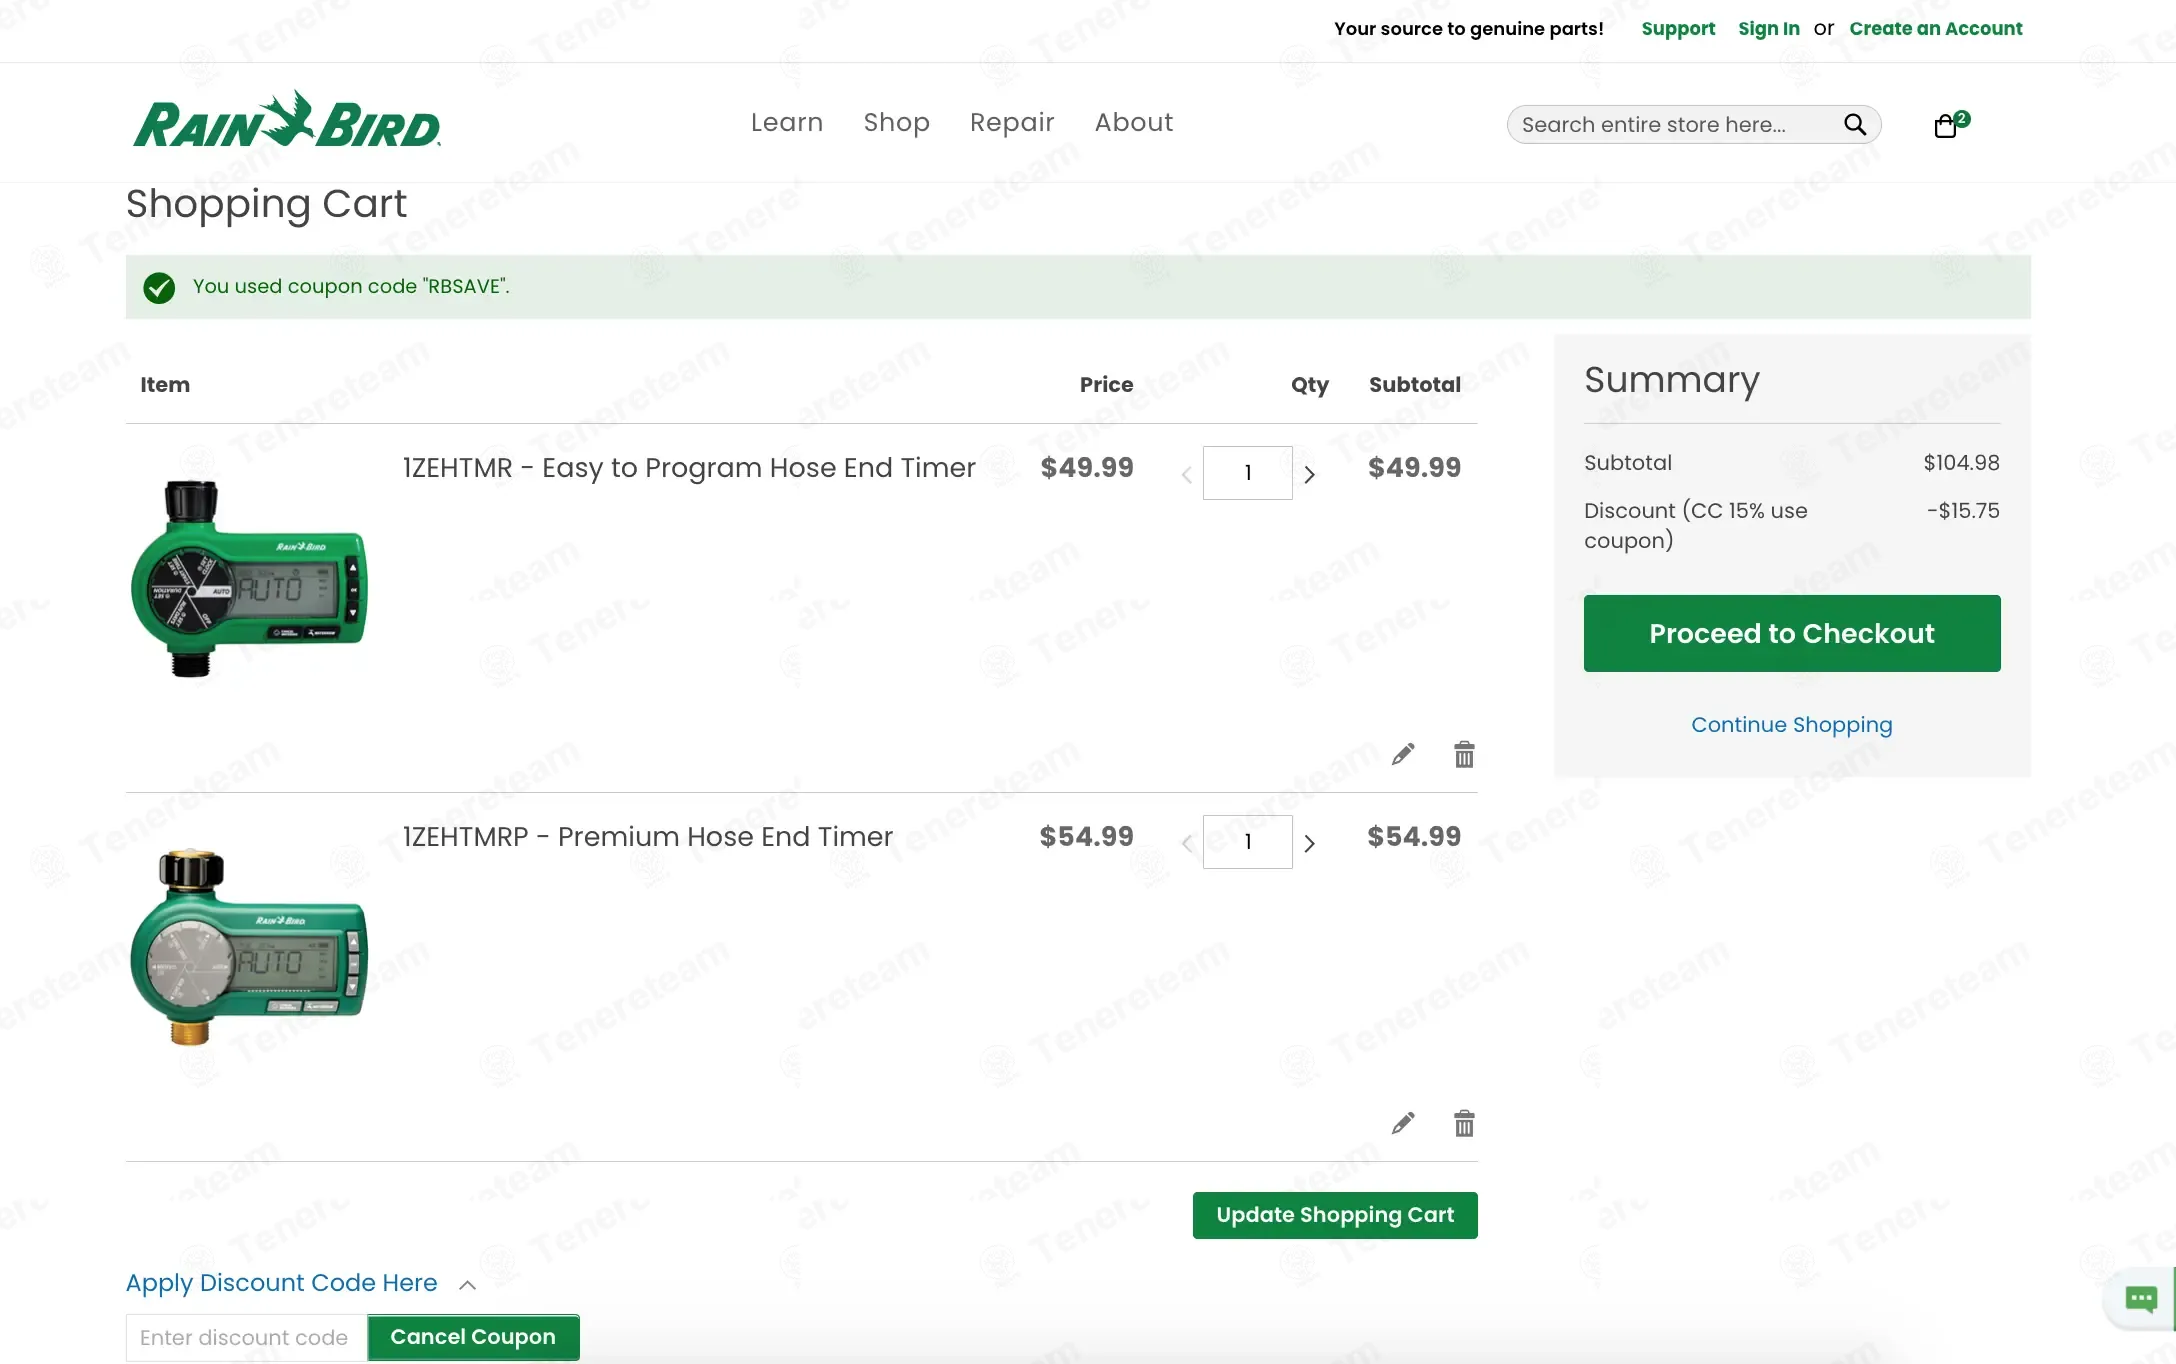Click Cancel Coupon button
The height and width of the screenshot is (1364, 2176).
click(473, 1337)
